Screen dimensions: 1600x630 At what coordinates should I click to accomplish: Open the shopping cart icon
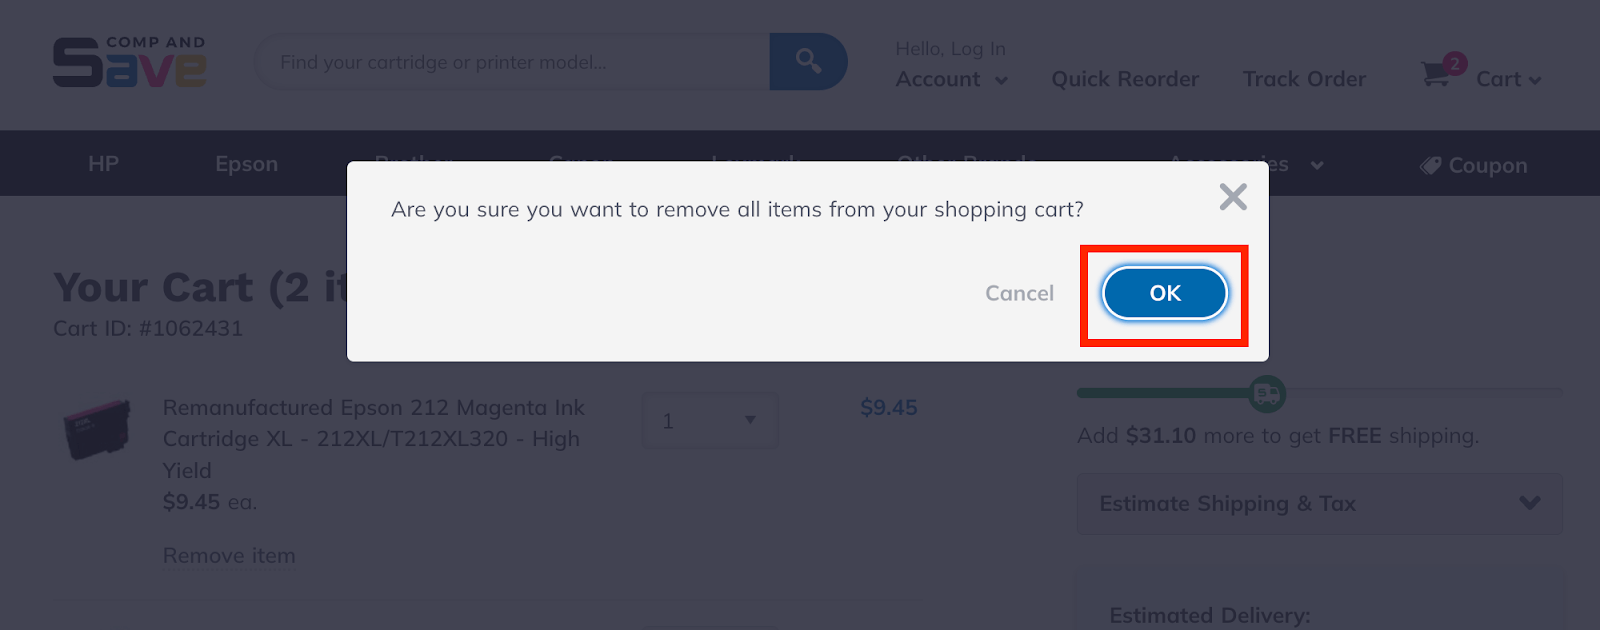click(1436, 74)
